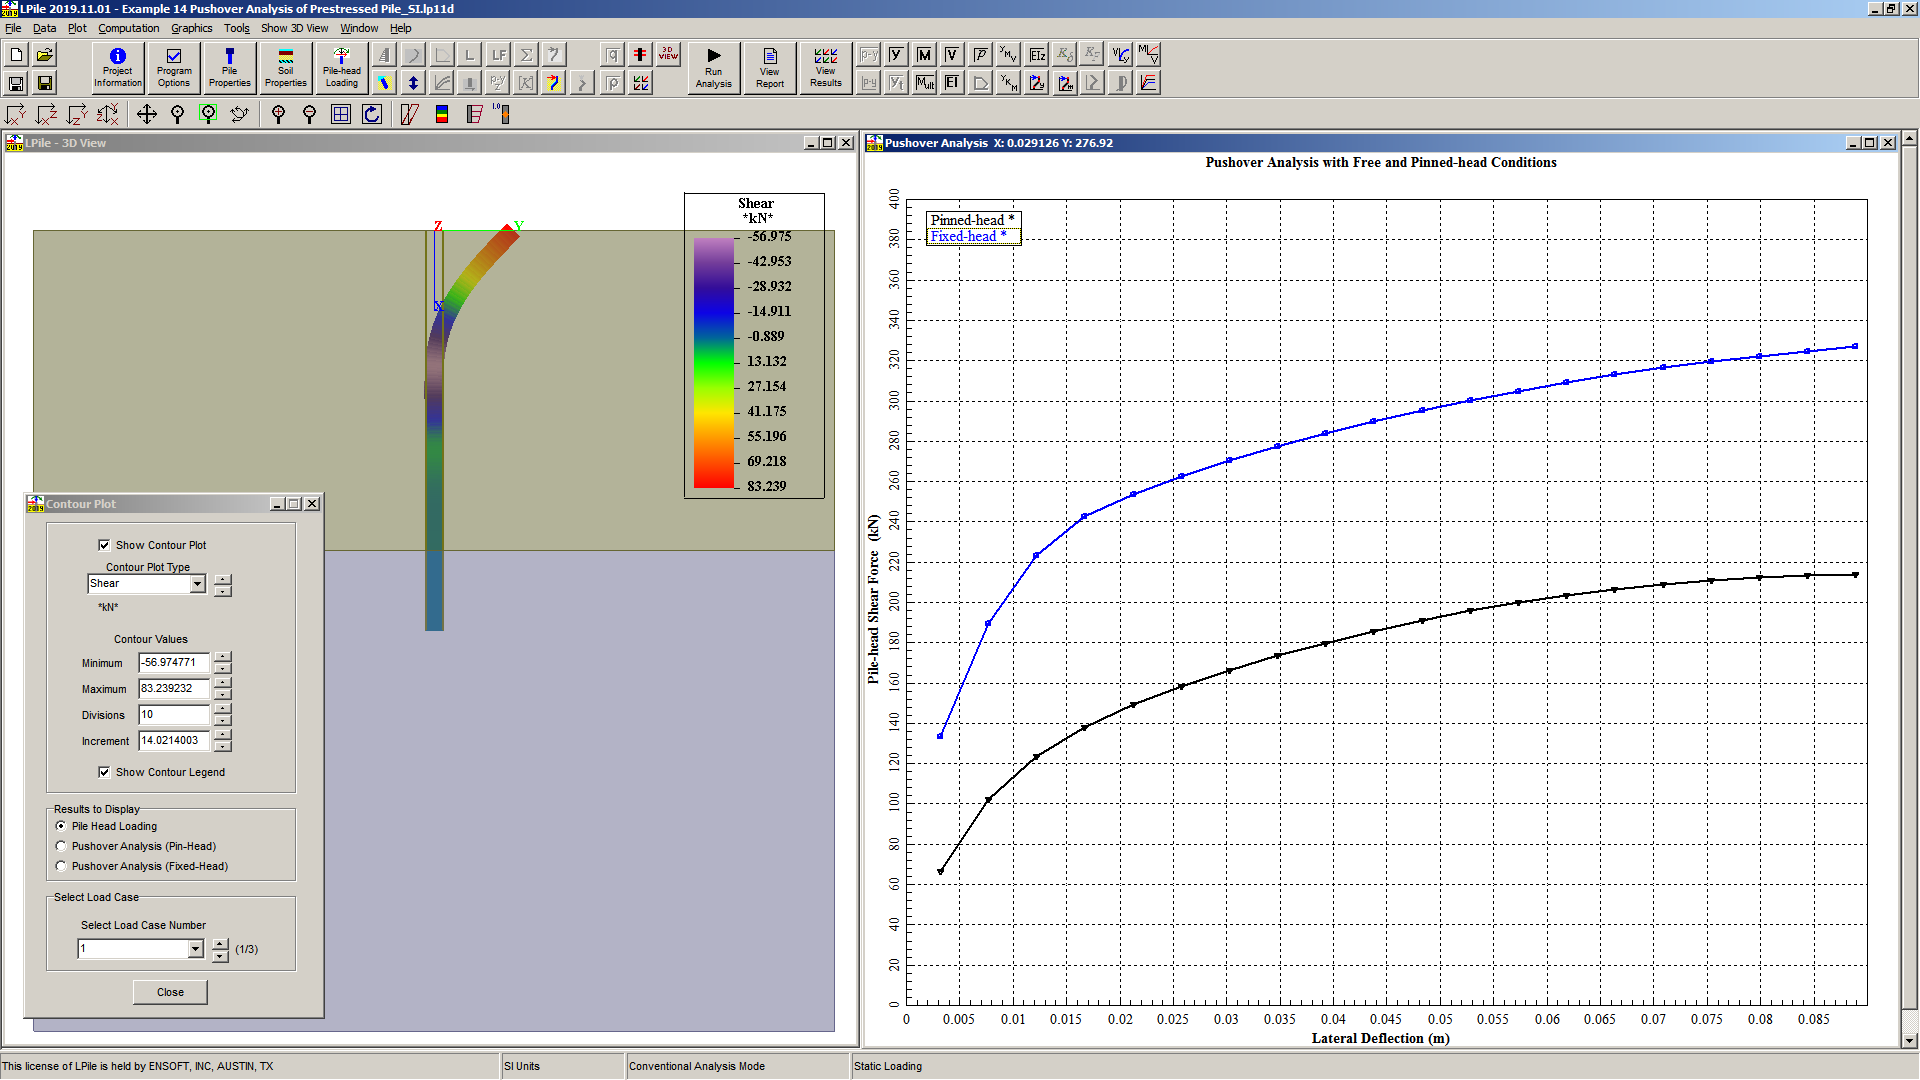
Task: Save the file using the white floppy disk icon
Action: (x=16, y=83)
